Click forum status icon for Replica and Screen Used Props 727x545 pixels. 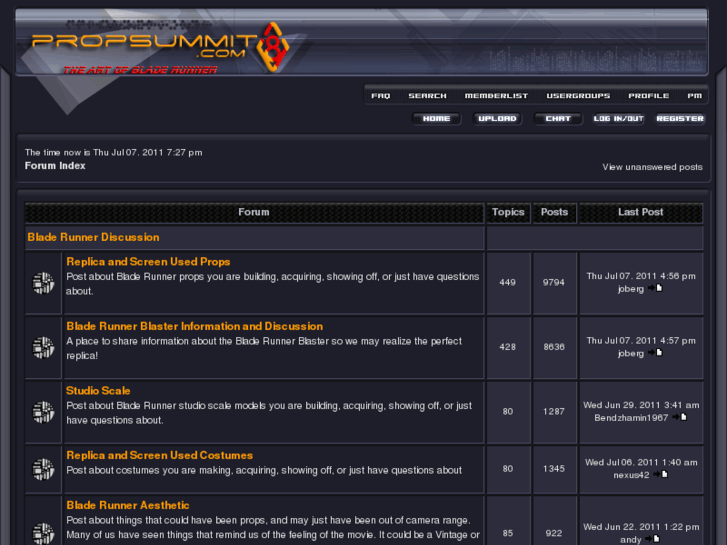(x=43, y=283)
